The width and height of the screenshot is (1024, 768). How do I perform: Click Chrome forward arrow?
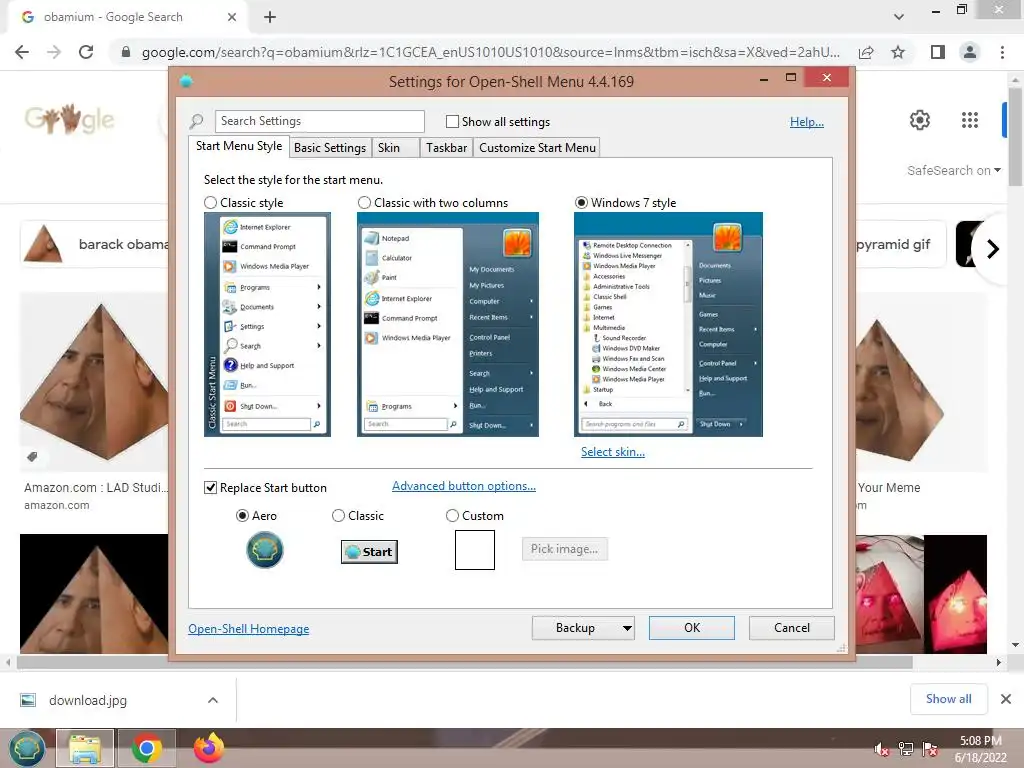(54, 52)
